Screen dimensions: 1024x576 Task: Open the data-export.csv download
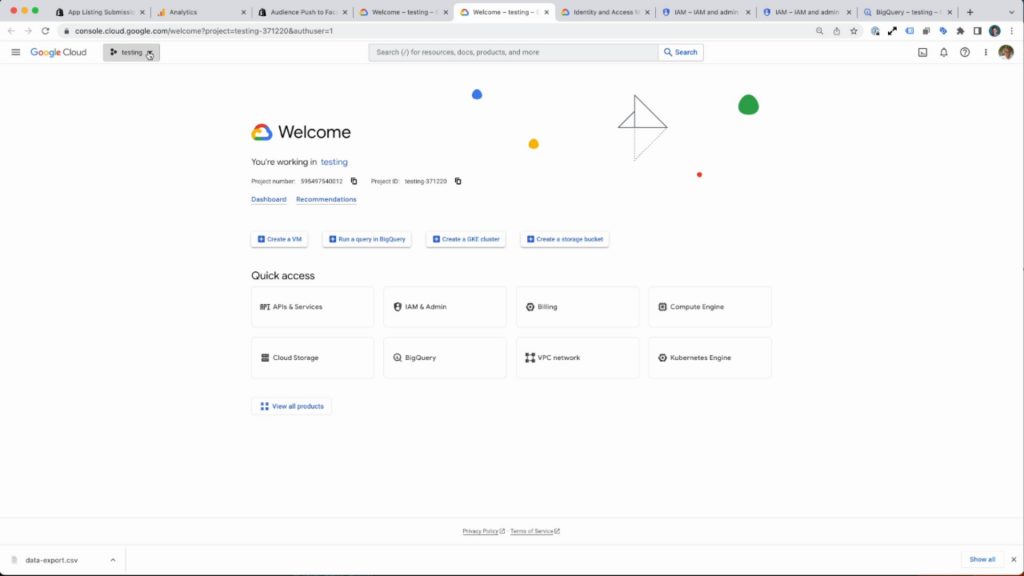click(x=51, y=560)
